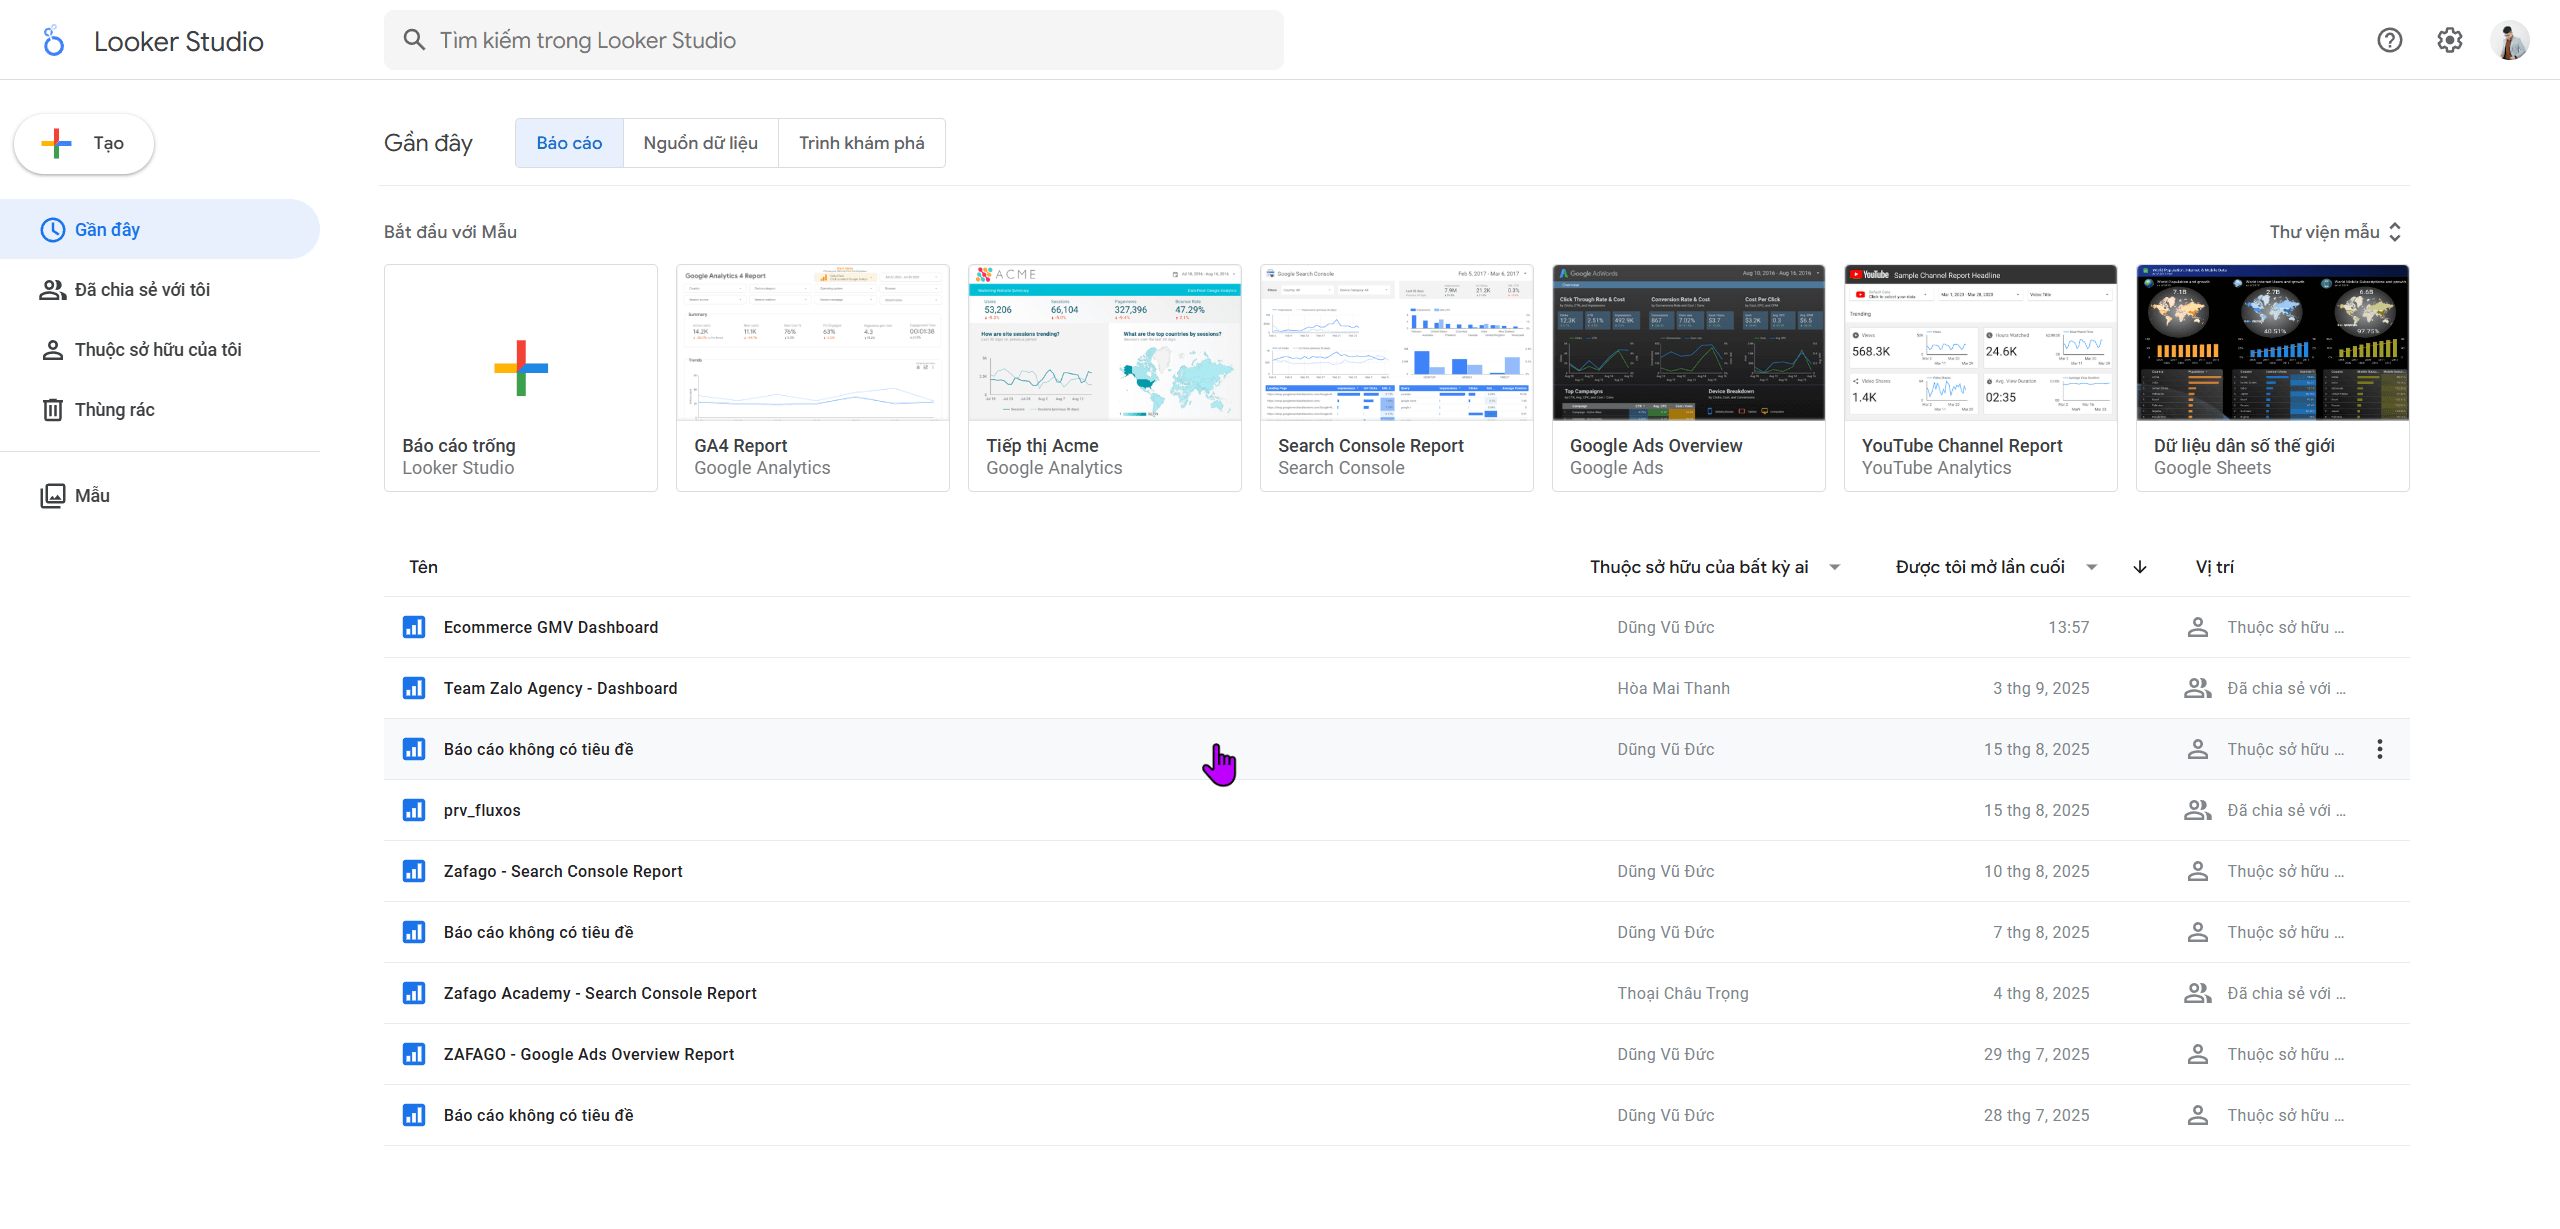Open the Mẫu templates section

(x=92, y=495)
